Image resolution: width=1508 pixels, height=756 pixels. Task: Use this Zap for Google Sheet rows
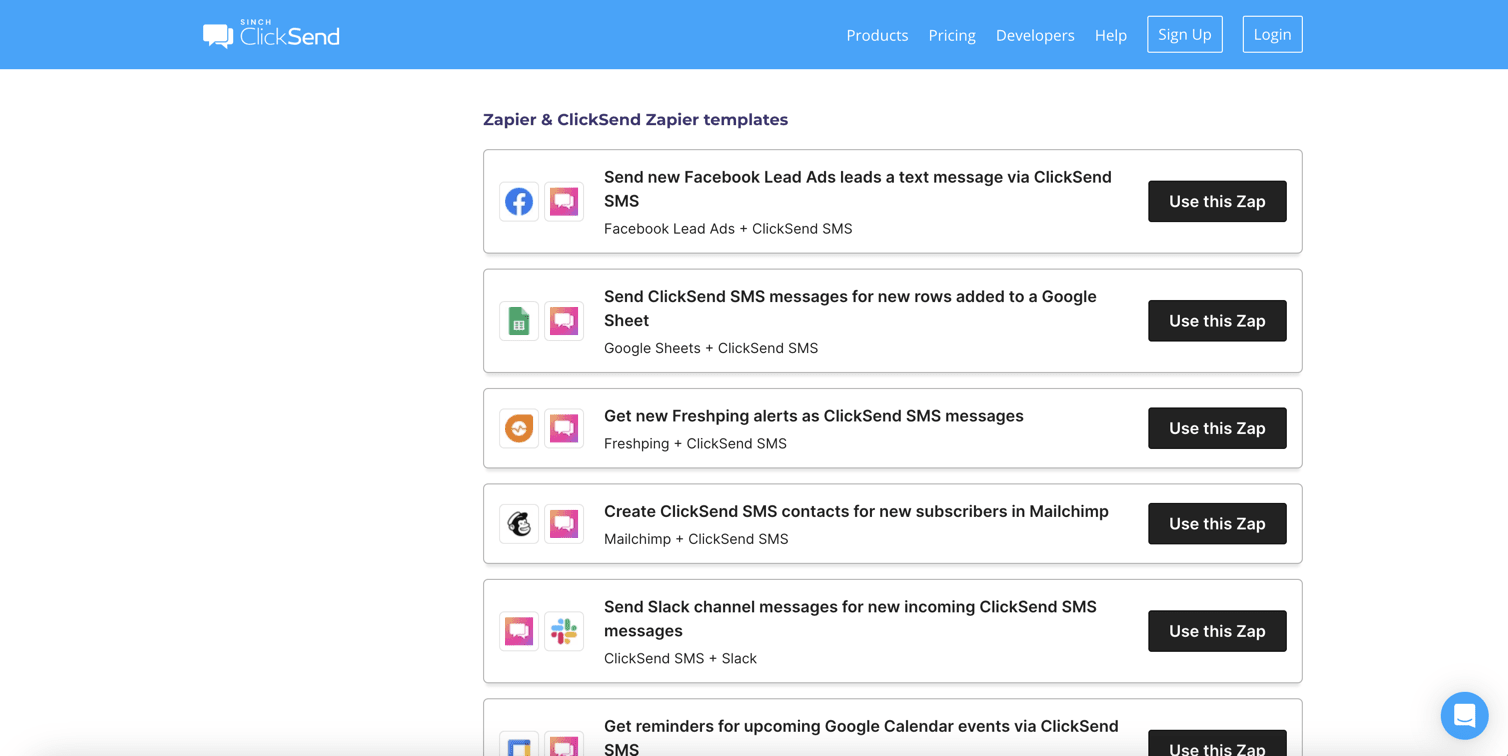[x=1217, y=321]
